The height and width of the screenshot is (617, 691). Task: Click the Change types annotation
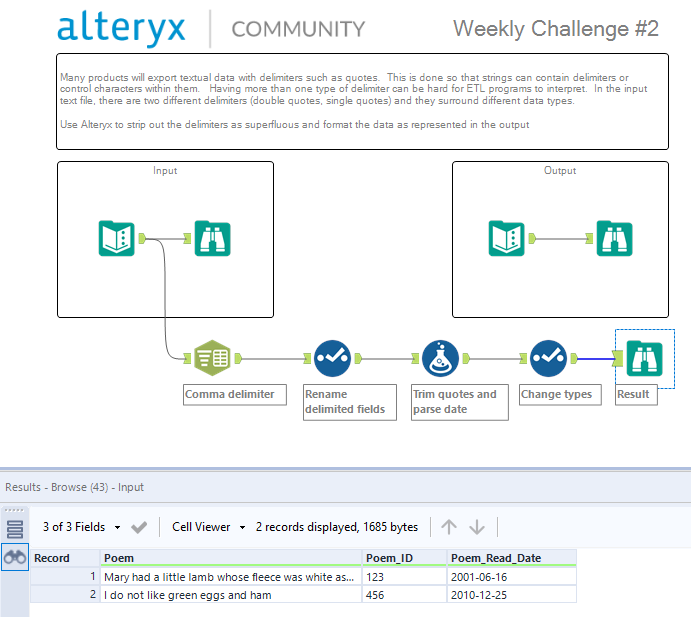pyautogui.click(x=560, y=394)
